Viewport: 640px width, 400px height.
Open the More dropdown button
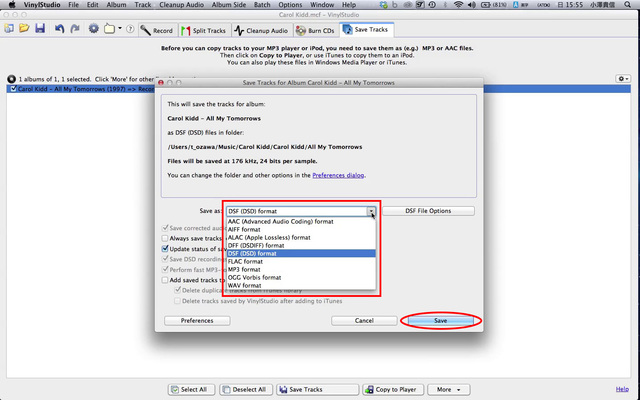click(x=449, y=389)
